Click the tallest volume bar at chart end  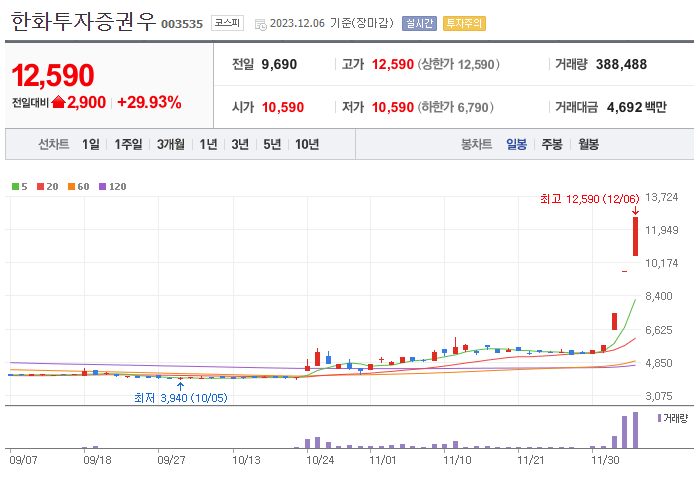tap(635, 430)
